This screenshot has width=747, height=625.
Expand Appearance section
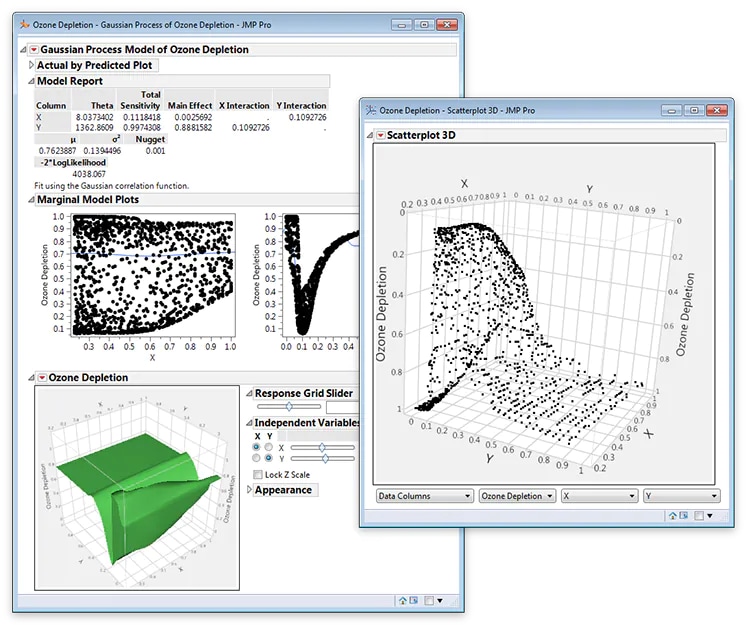point(249,490)
